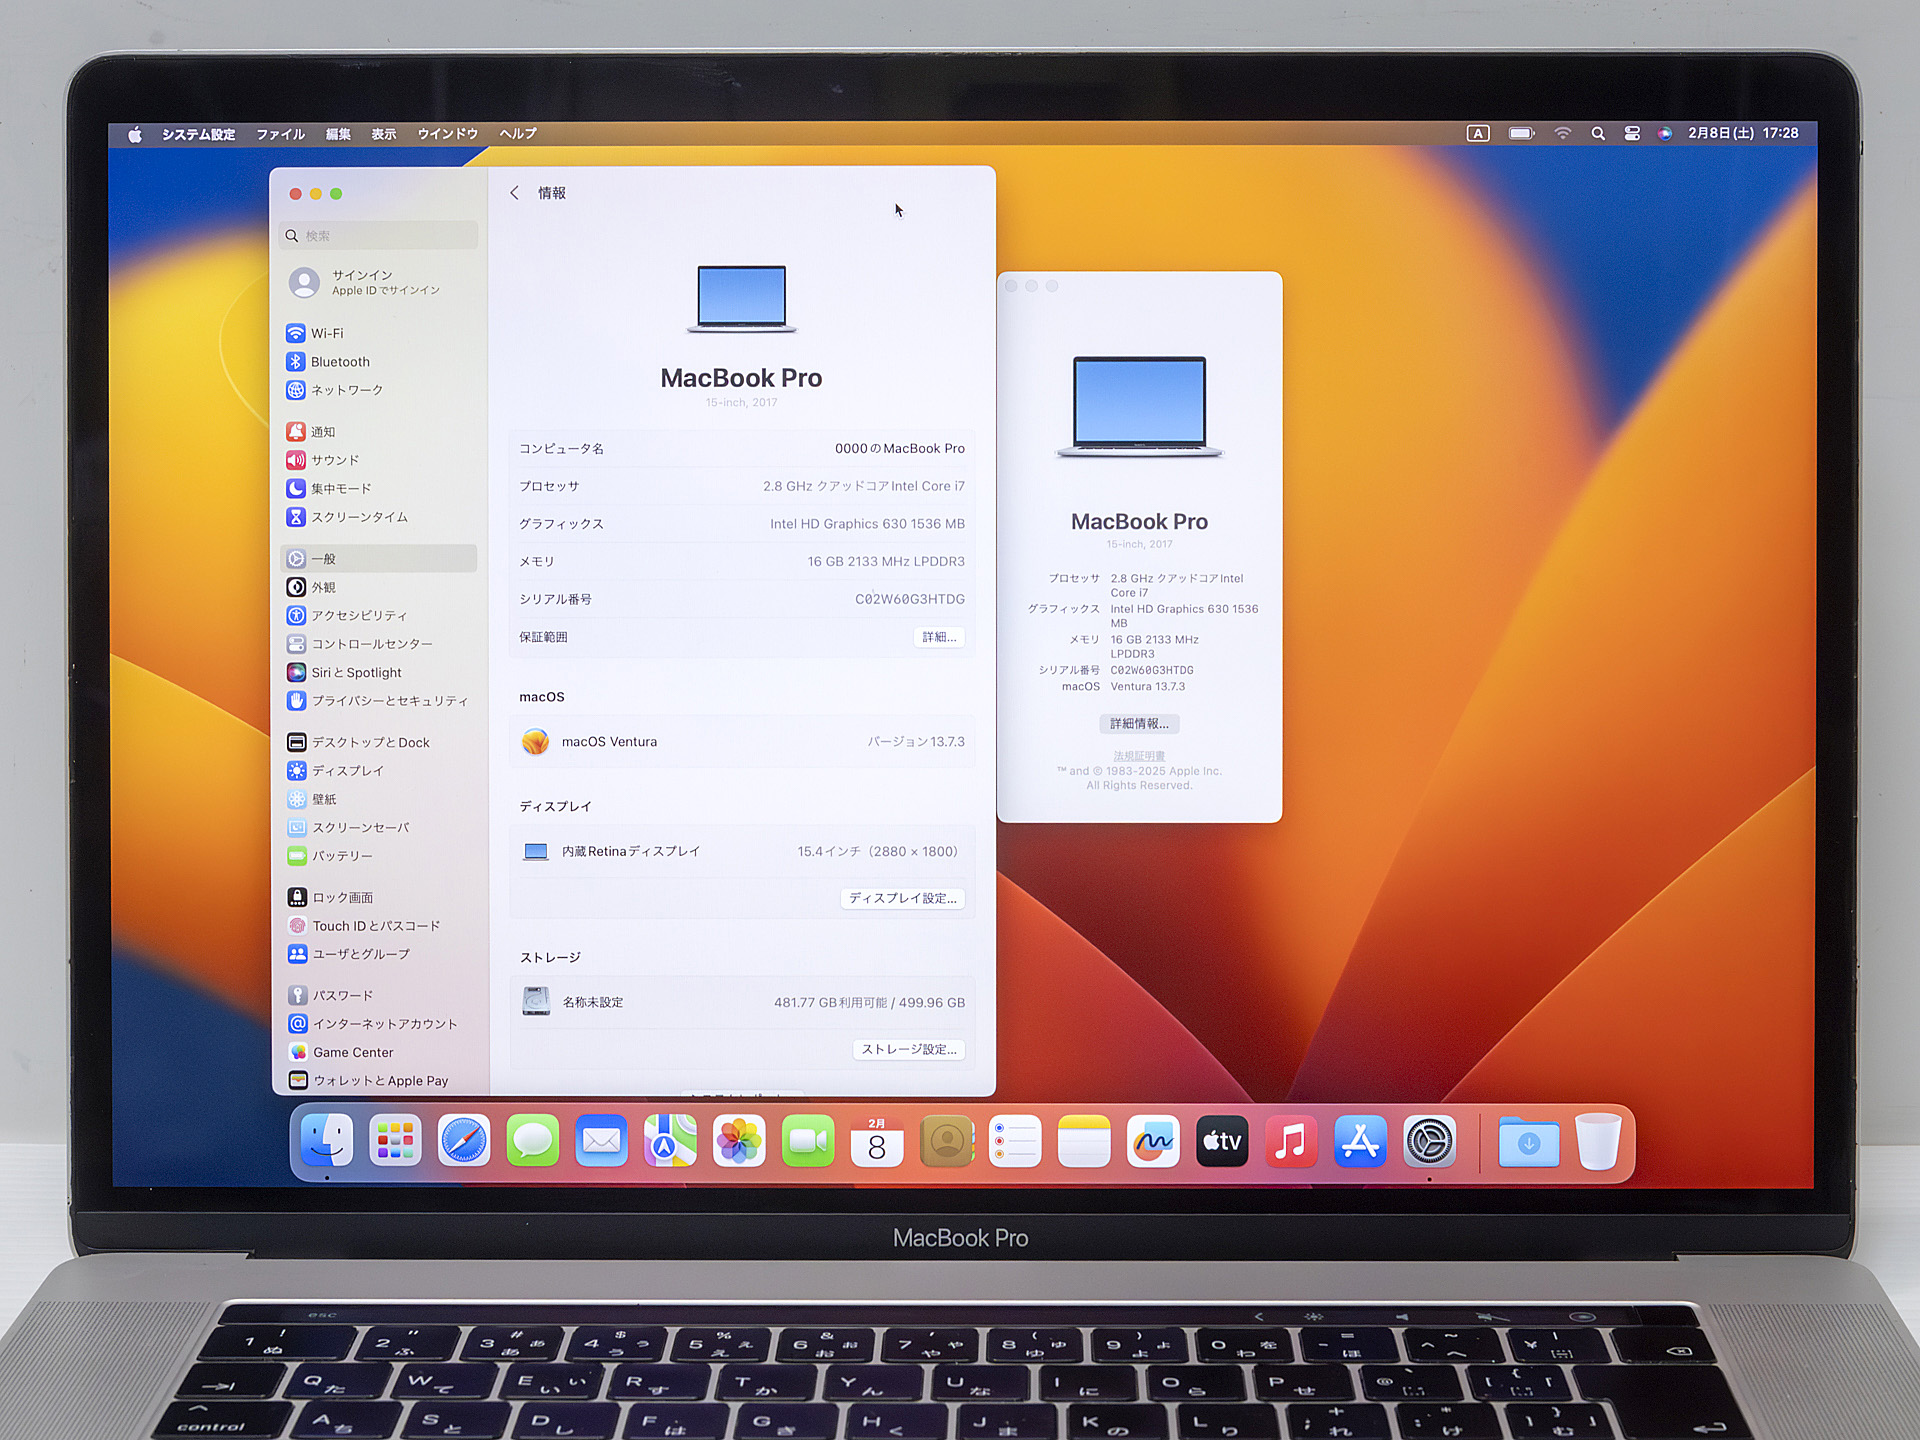Click Spotlight search icon in menu bar
Screen dimensions: 1920x1440
point(1598,134)
